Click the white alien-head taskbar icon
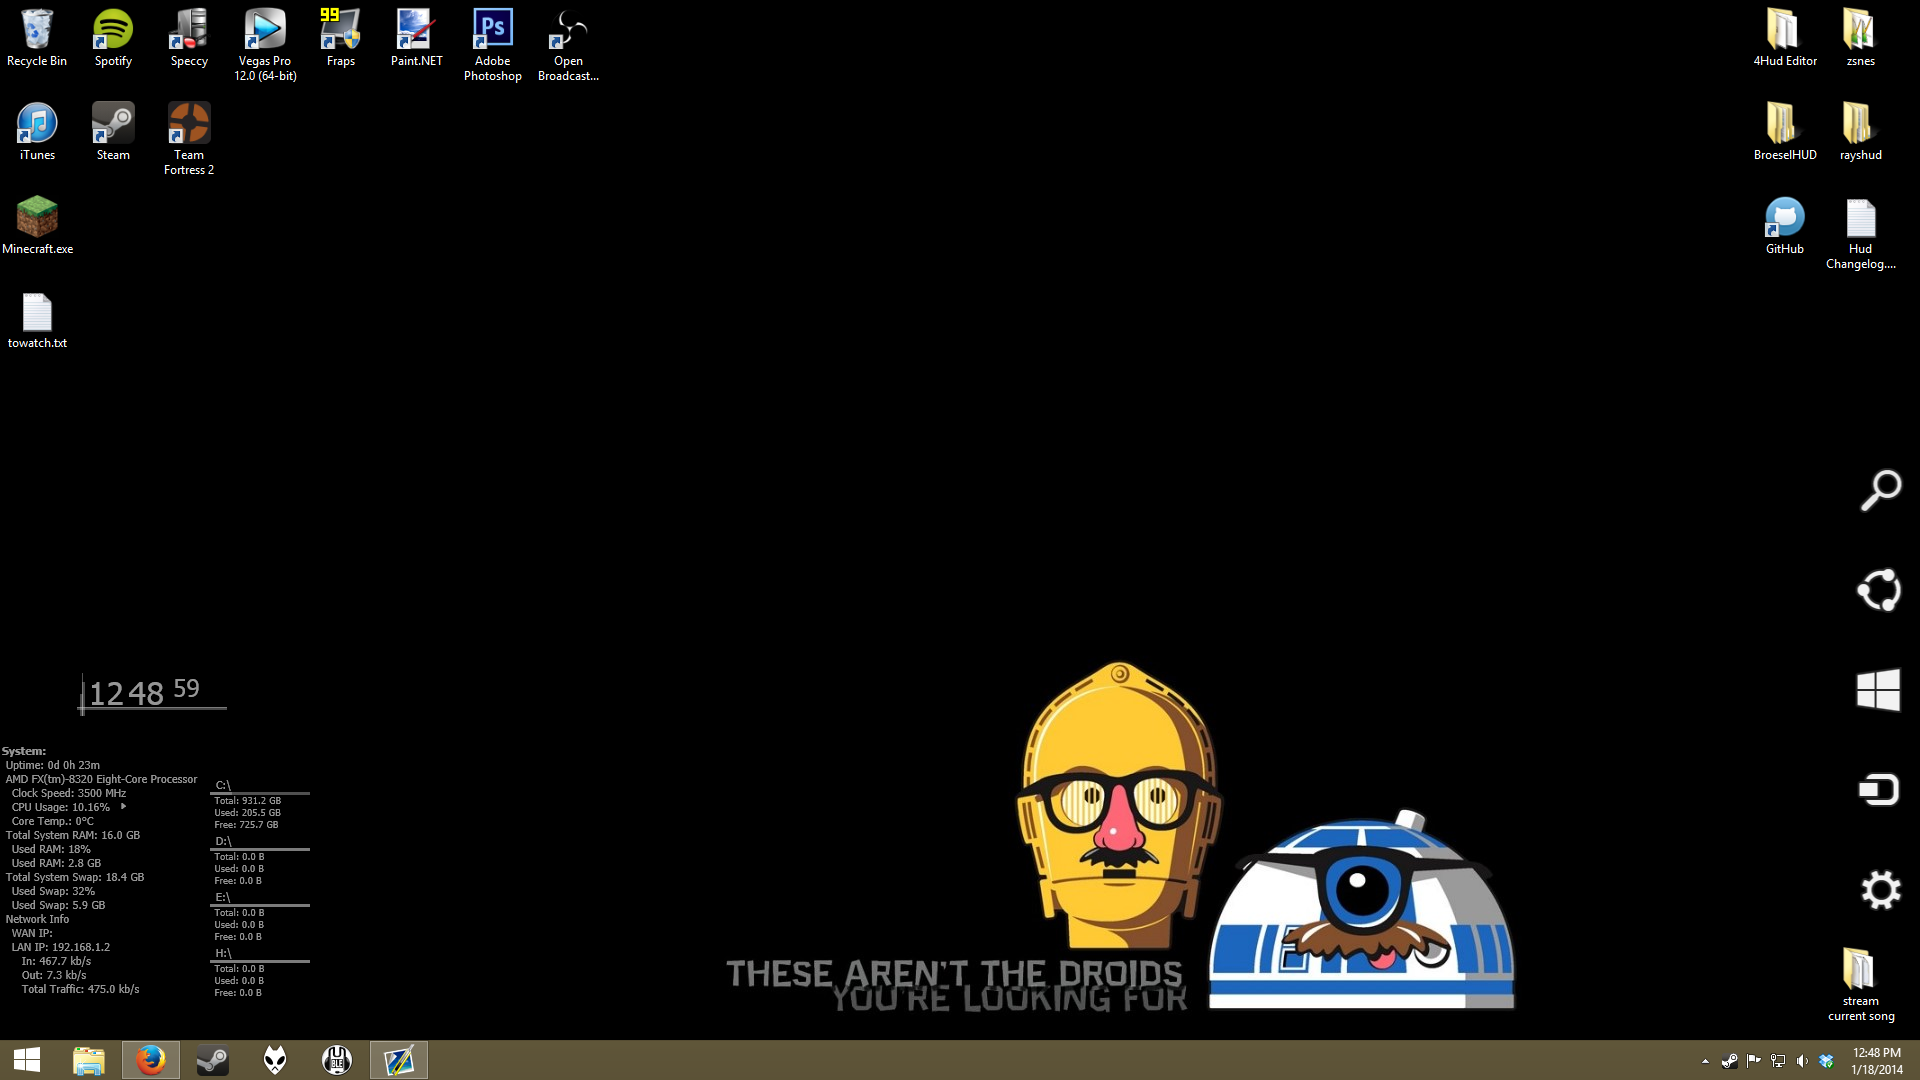 [275, 1060]
